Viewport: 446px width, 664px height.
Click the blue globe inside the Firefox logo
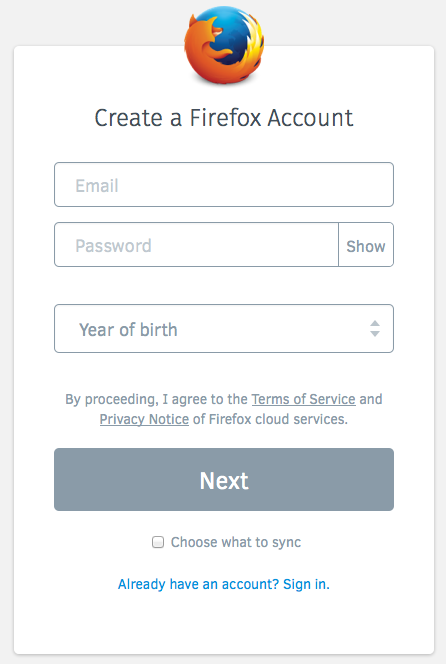pos(231,36)
